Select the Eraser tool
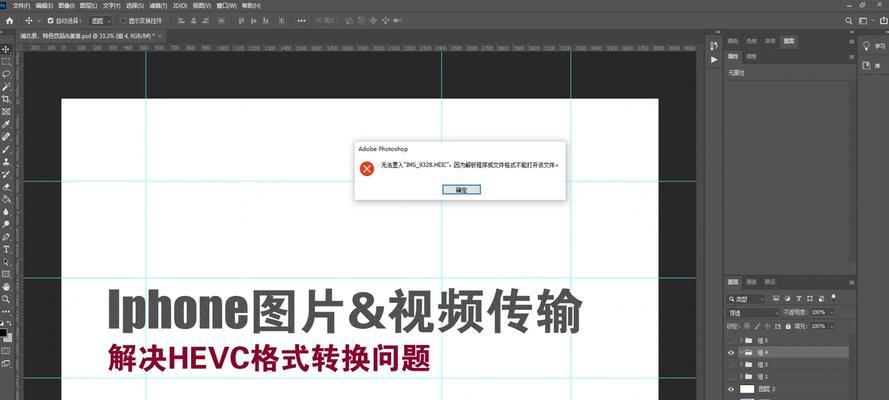This screenshot has width=889, height=400. pos(6,186)
